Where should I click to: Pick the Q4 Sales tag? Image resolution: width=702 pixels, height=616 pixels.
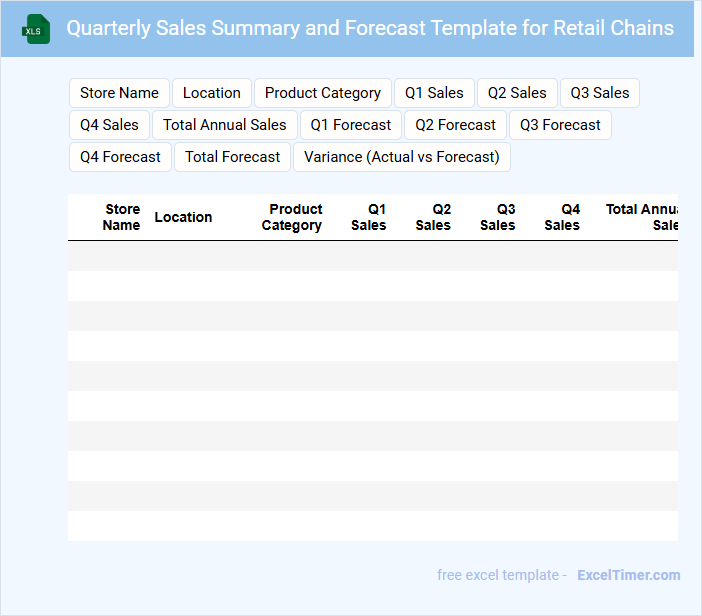[x=109, y=125]
